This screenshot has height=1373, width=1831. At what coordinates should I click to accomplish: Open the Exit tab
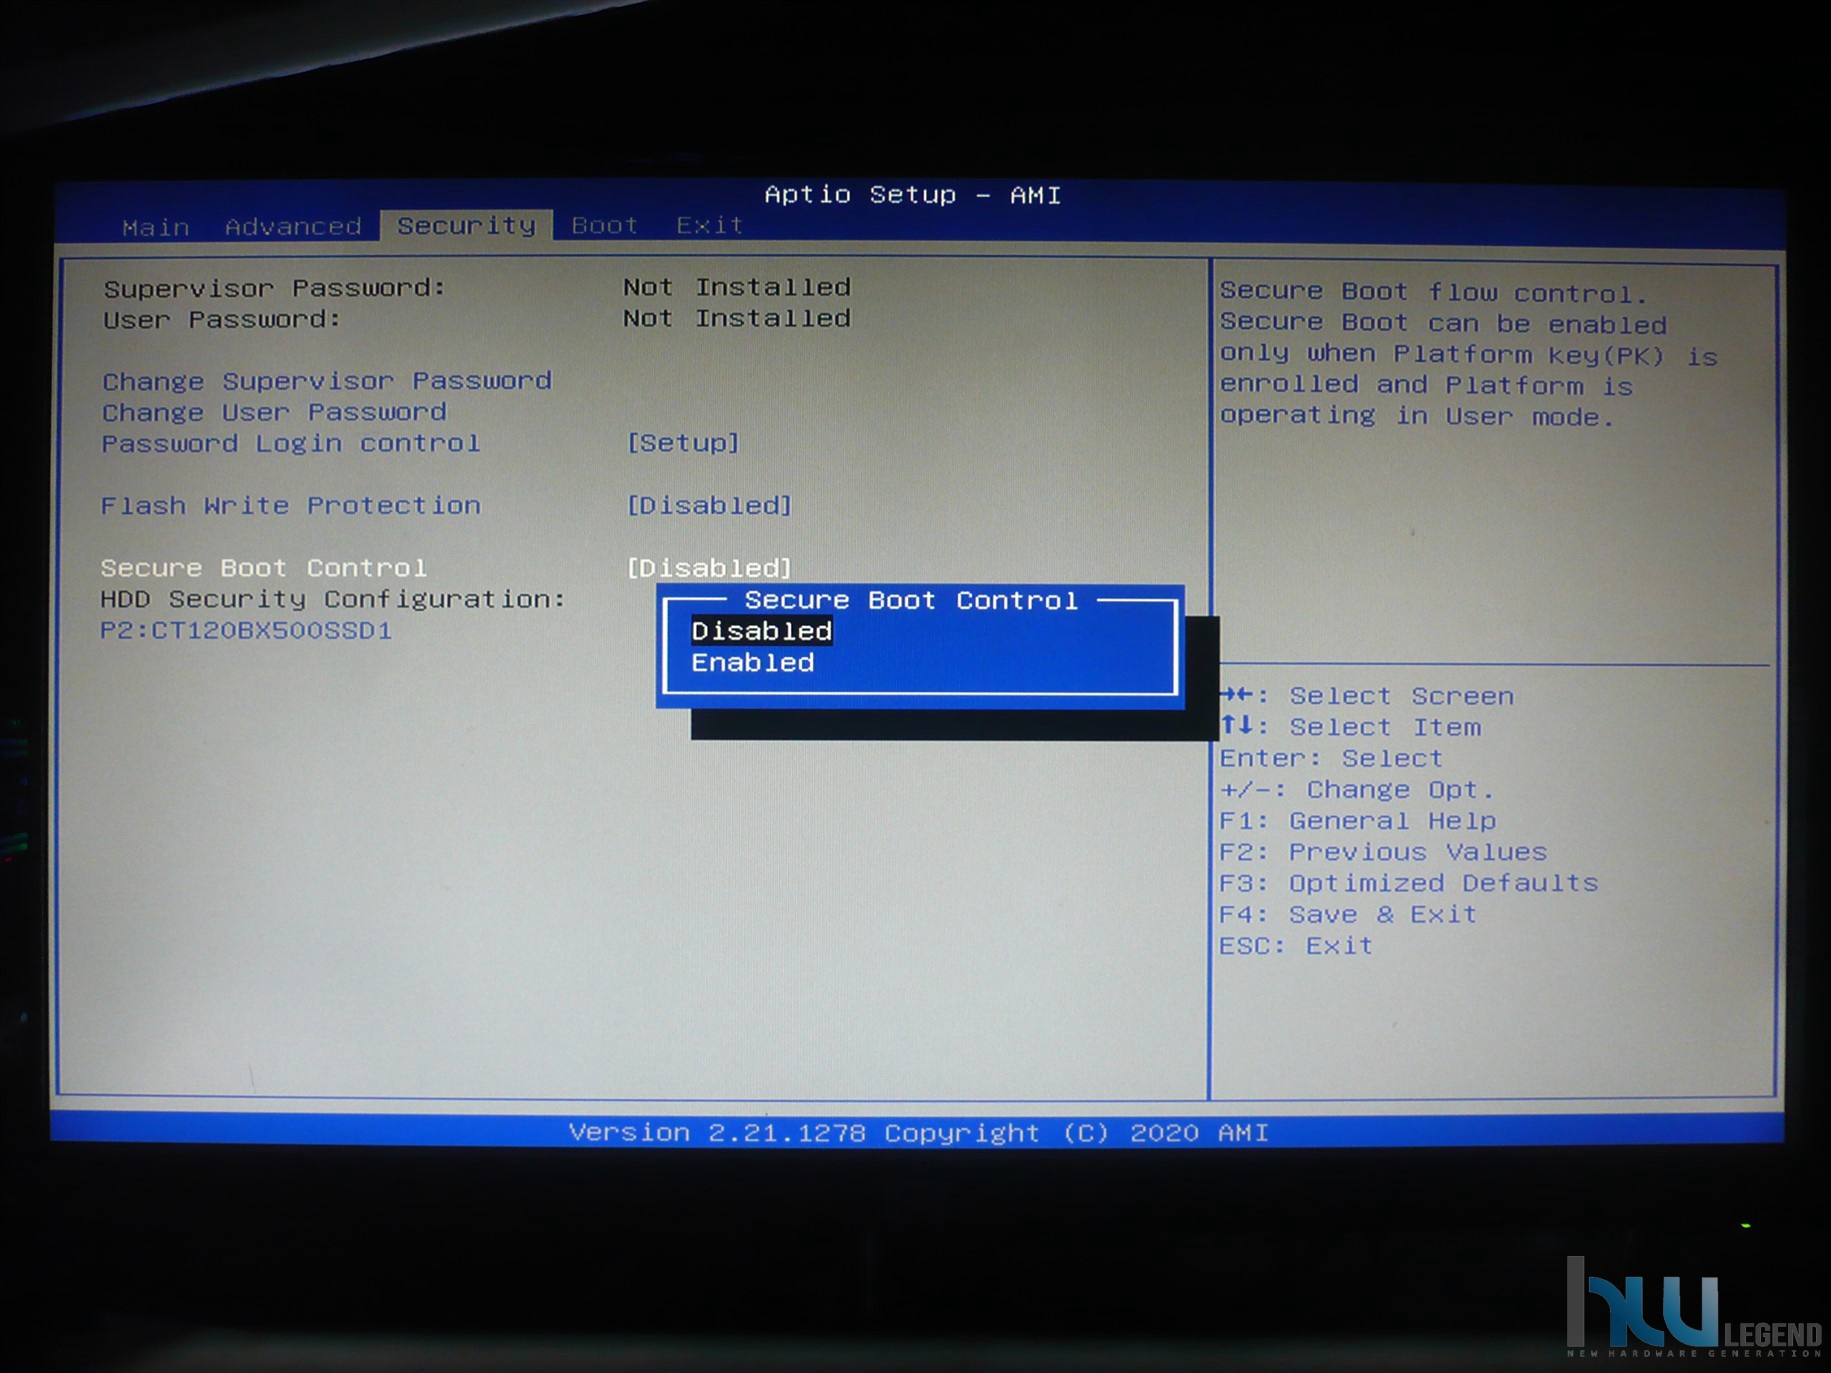point(709,225)
